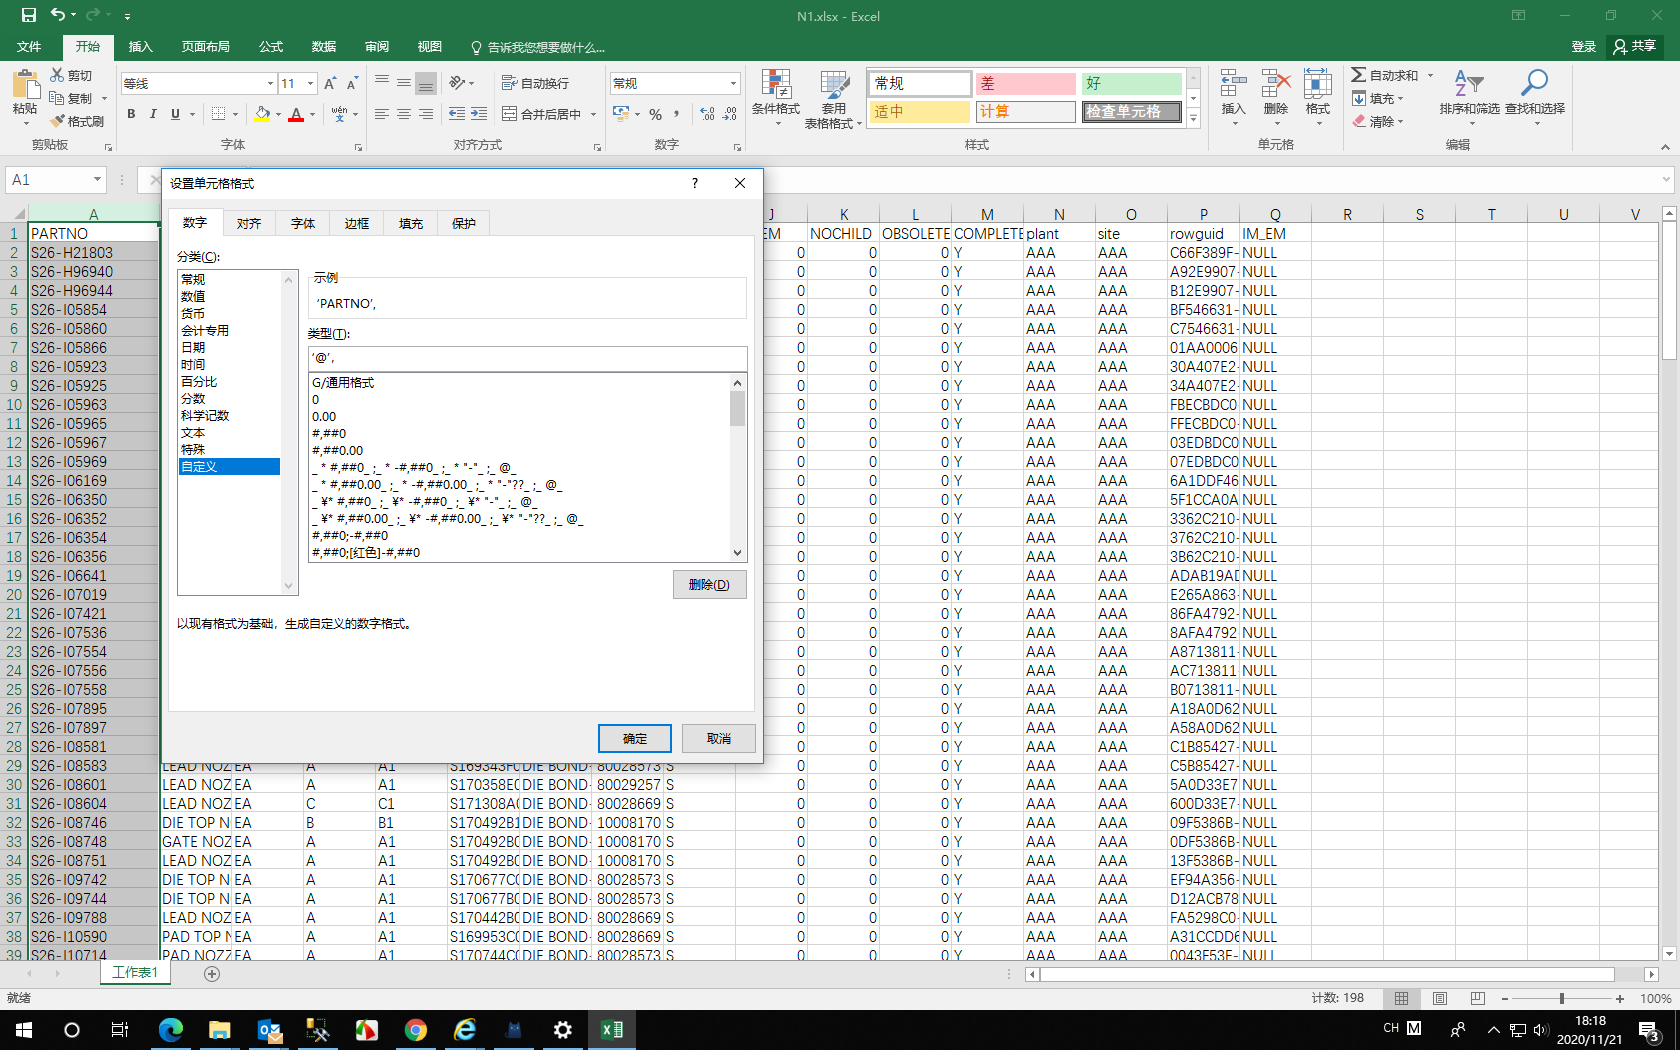Click the Decrease Decimal icon
Viewport: 1680px width, 1050px height.
pyautogui.click(x=730, y=114)
